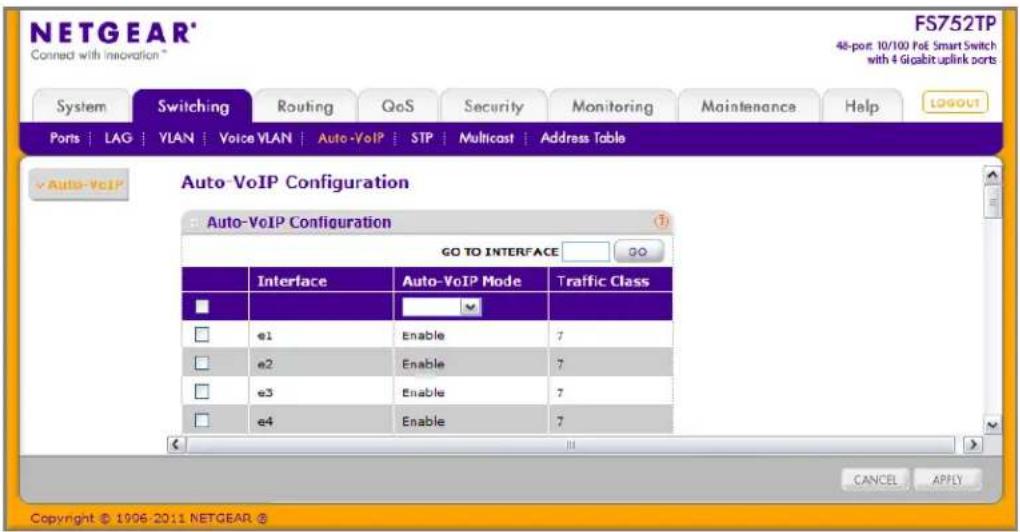Click the Enable value in row e4
This screenshot has height=532, width=1020.
tap(423, 421)
